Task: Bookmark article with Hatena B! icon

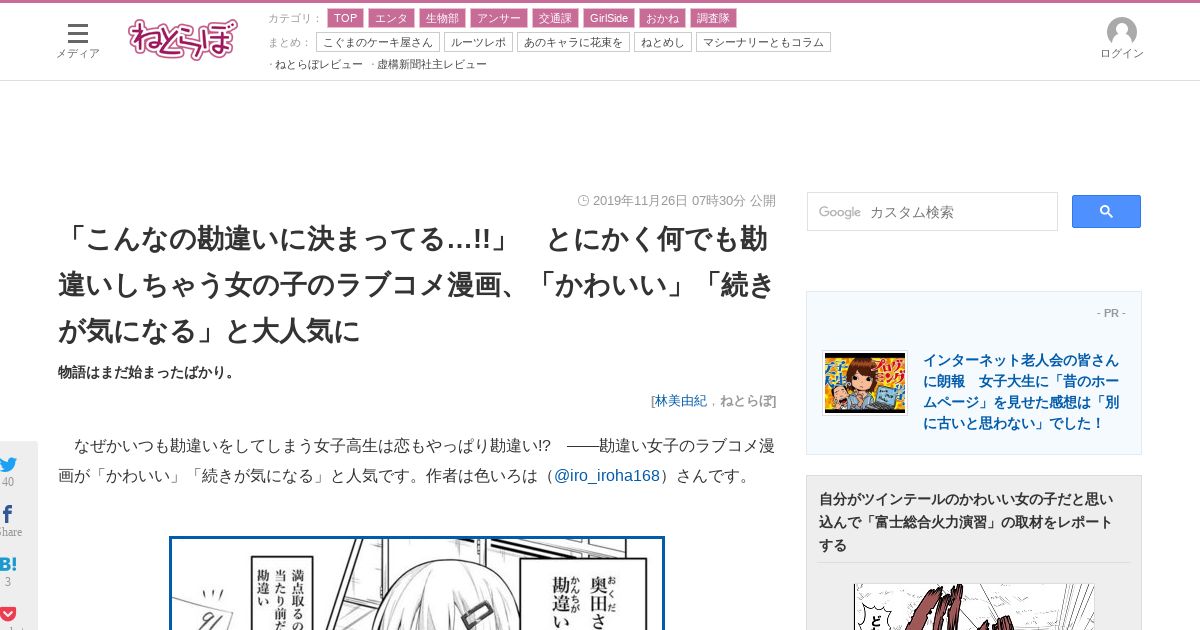Action: [8, 564]
